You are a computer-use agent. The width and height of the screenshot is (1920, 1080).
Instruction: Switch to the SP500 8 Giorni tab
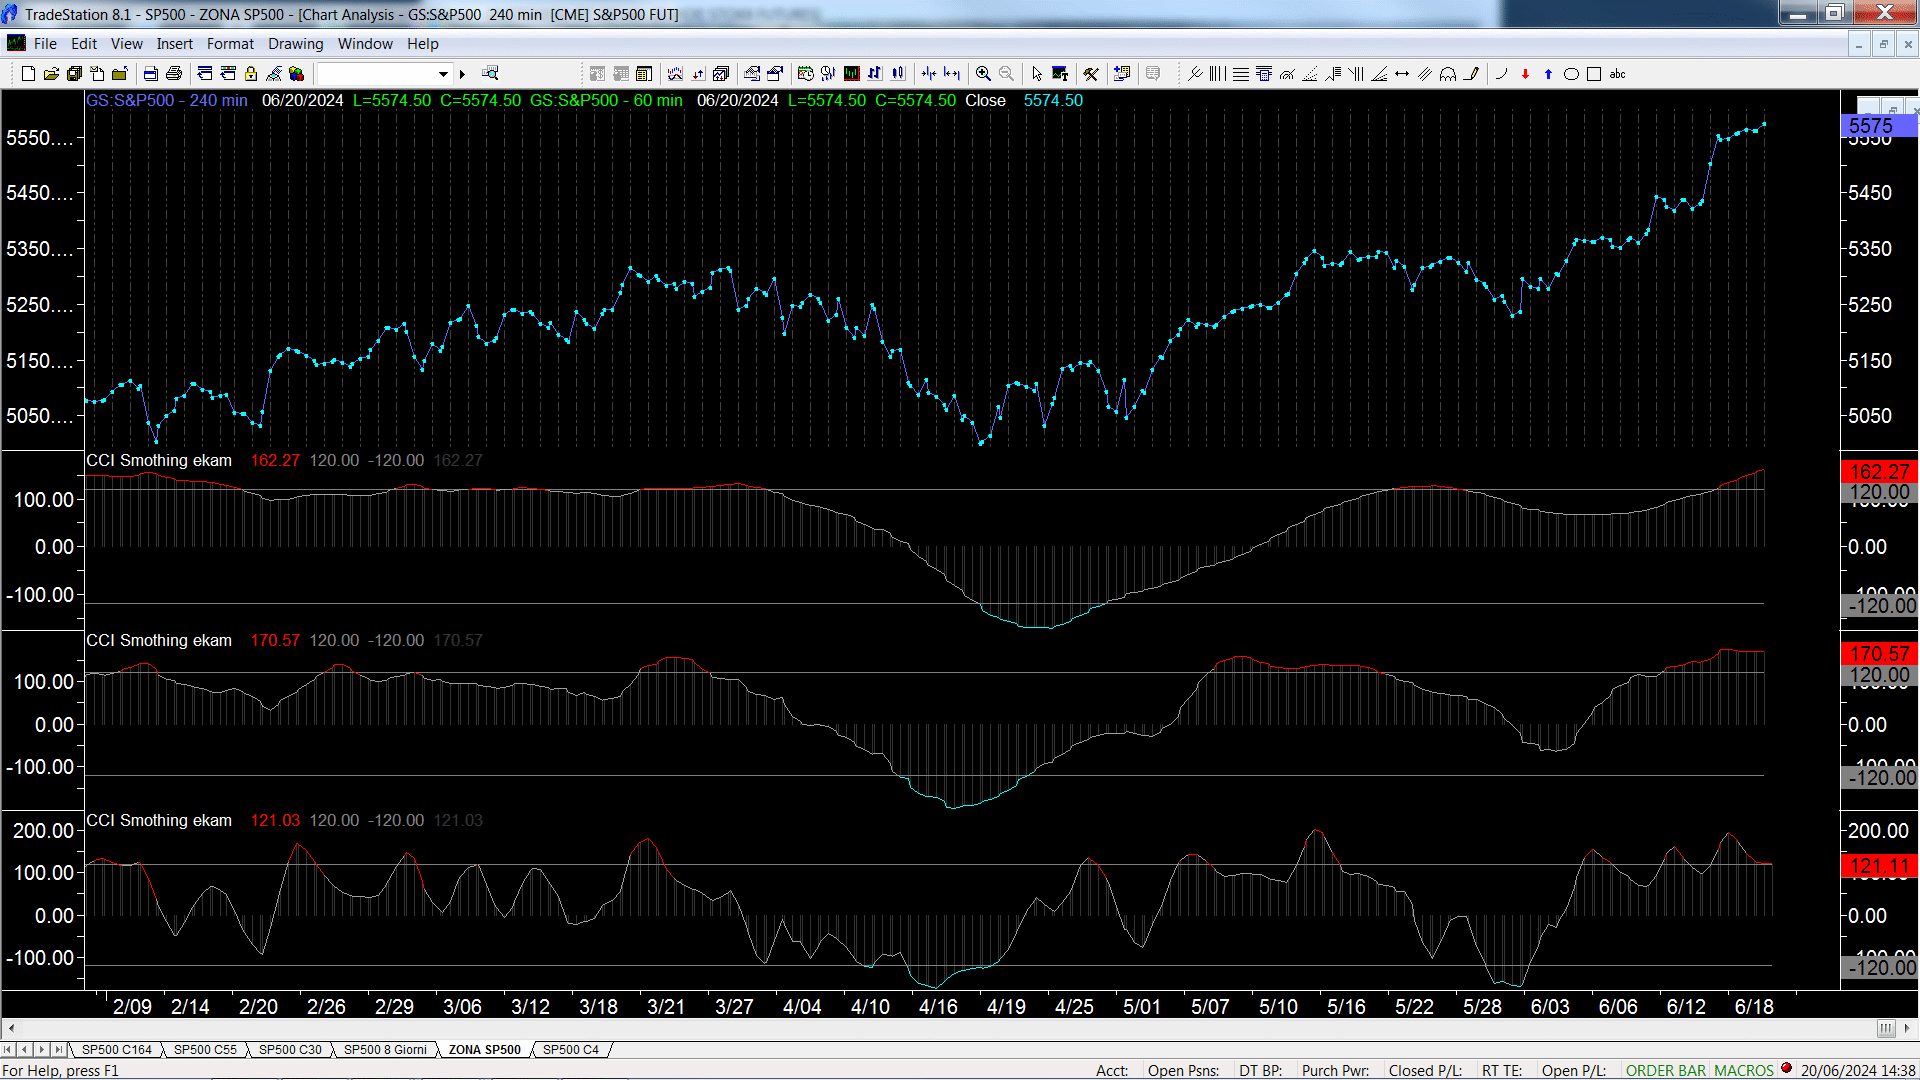tap(385, 1050)
